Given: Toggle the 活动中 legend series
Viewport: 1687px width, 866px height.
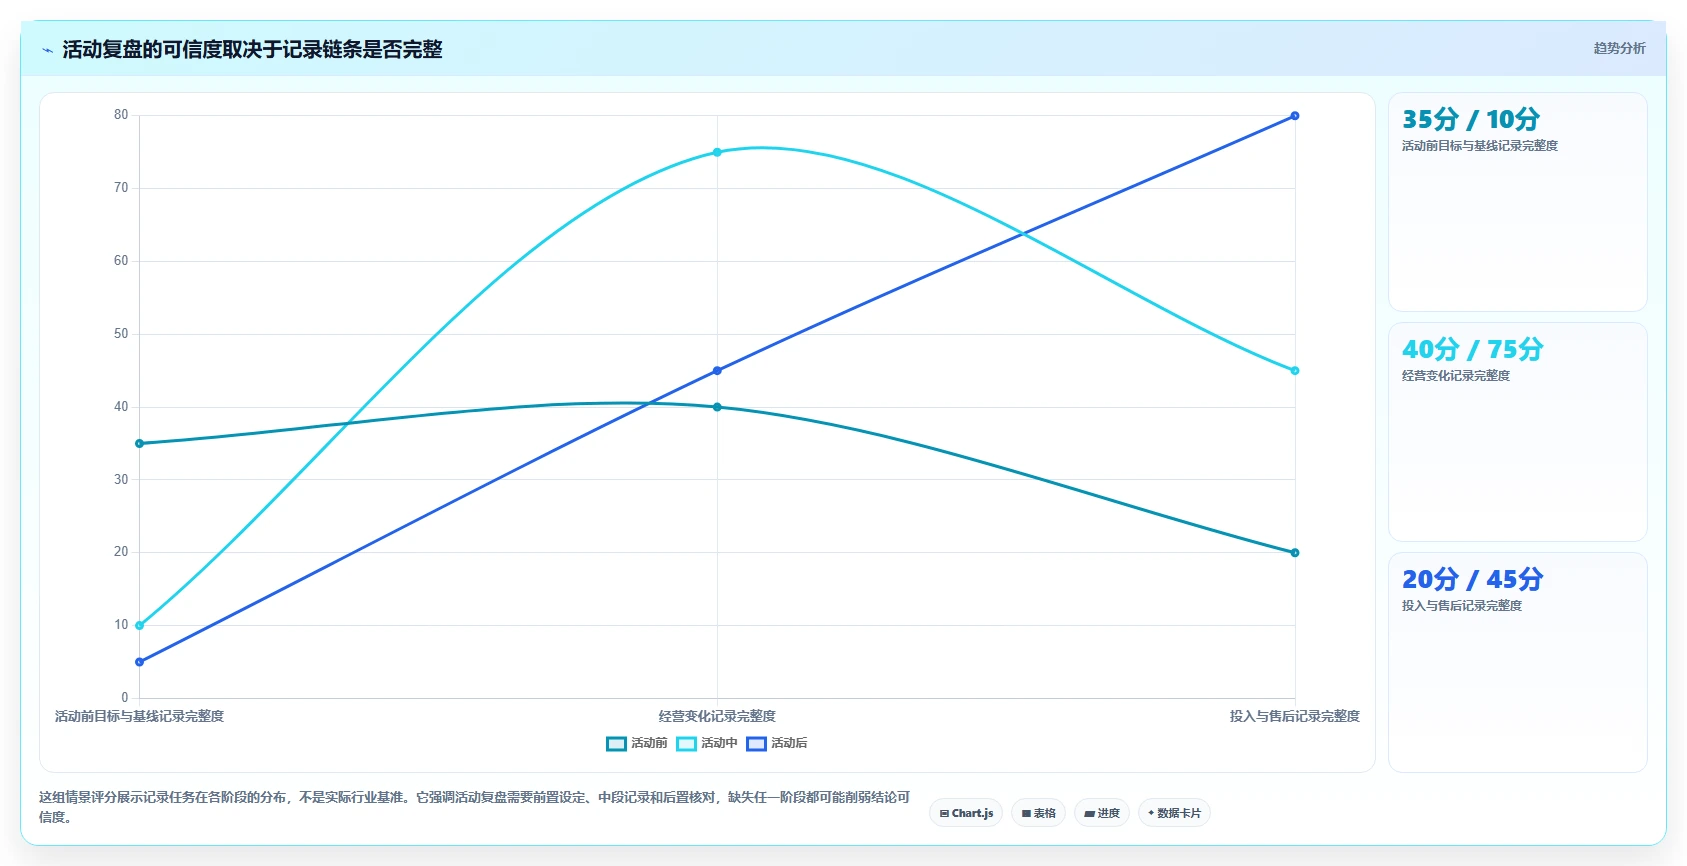Looking at the screenshot, I should [x=707, y=743].
